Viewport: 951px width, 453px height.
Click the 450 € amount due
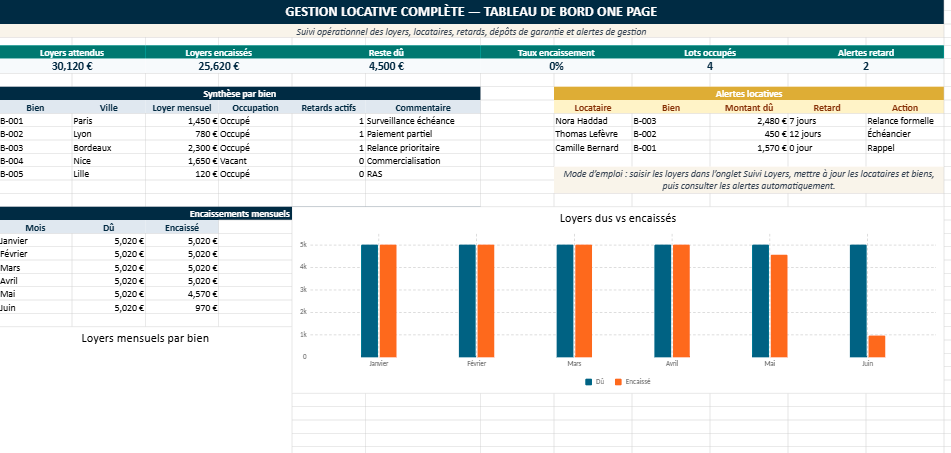click(748, 134)
